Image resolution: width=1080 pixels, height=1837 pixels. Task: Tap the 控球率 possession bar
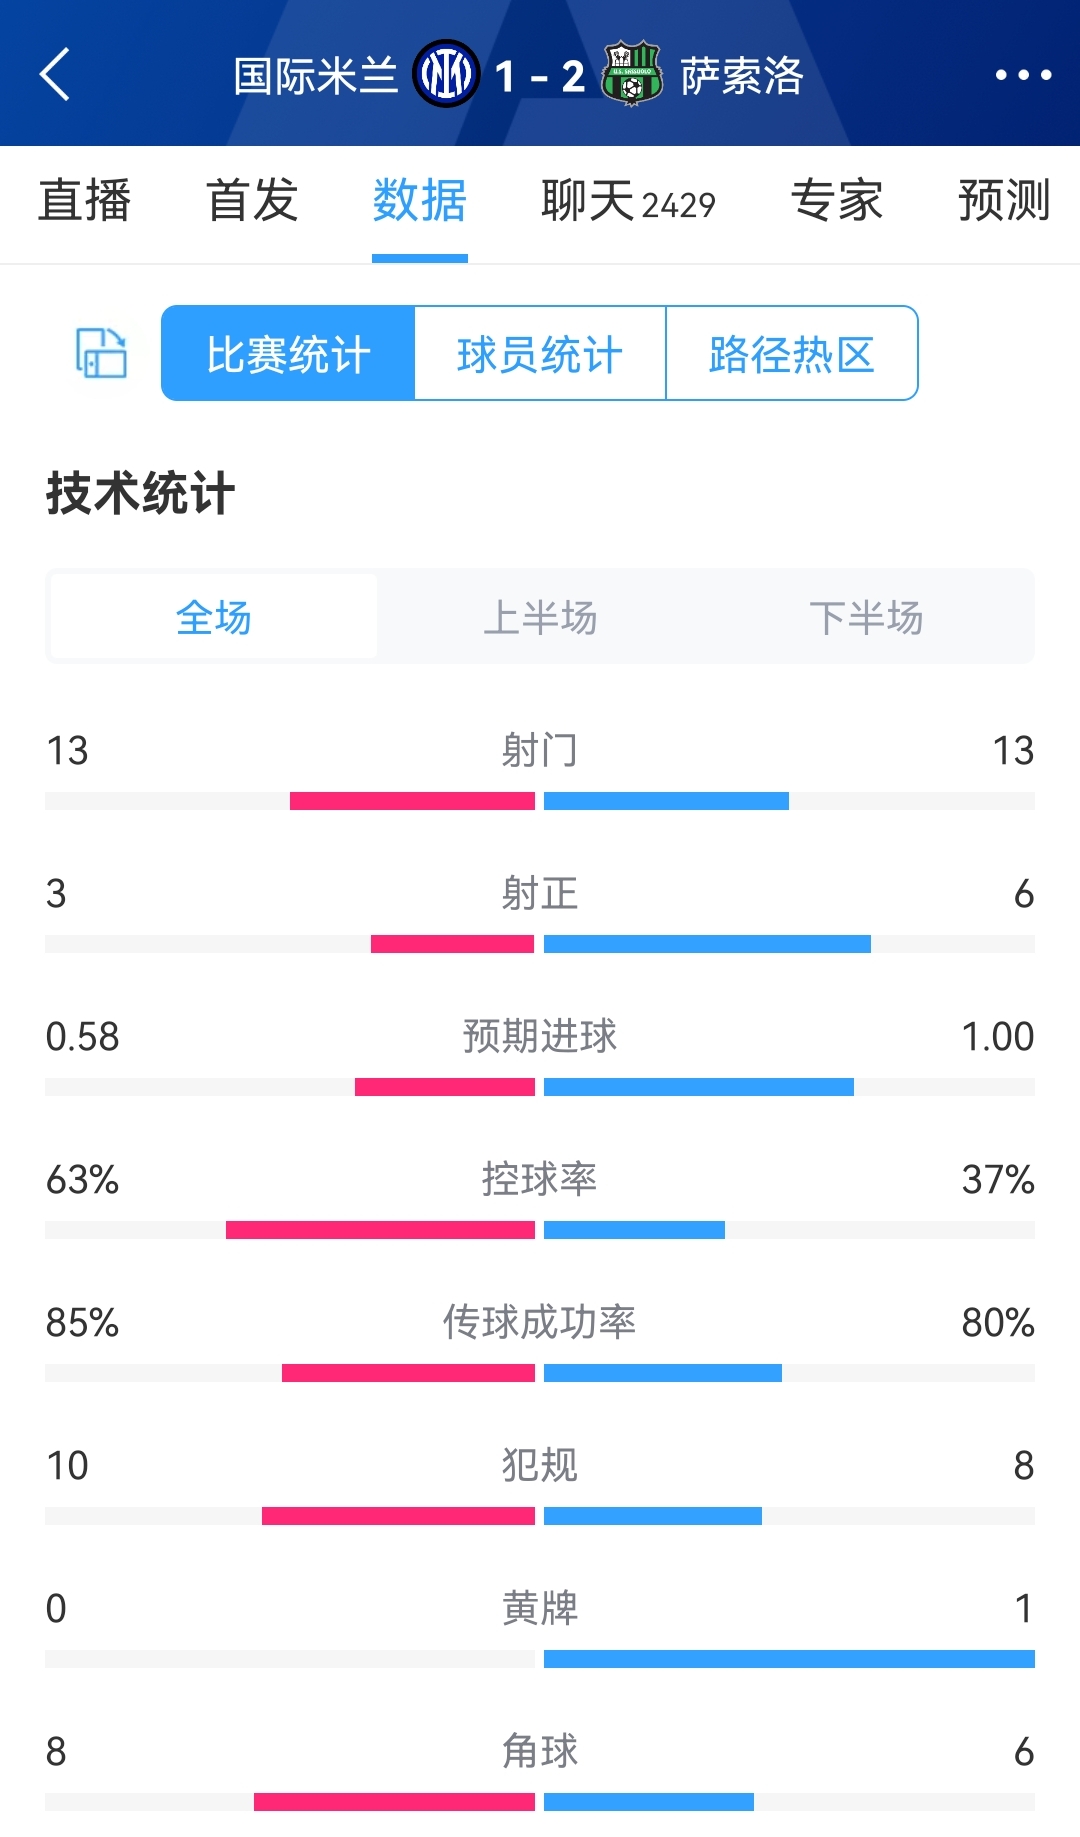[x=540, y=1230]
